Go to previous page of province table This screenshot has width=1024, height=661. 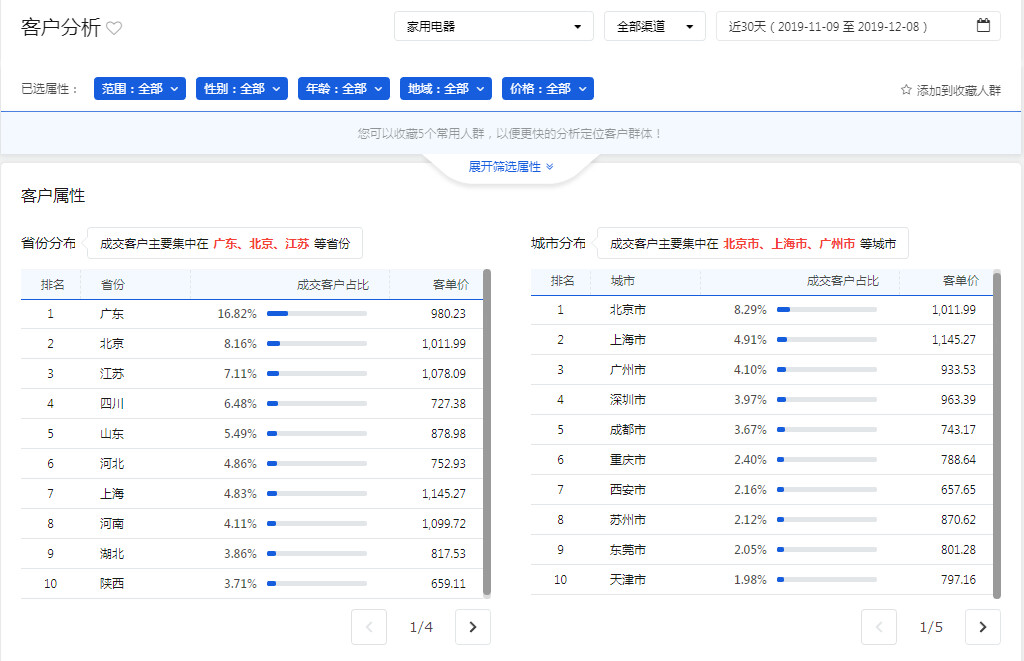(x=369, y=627)
